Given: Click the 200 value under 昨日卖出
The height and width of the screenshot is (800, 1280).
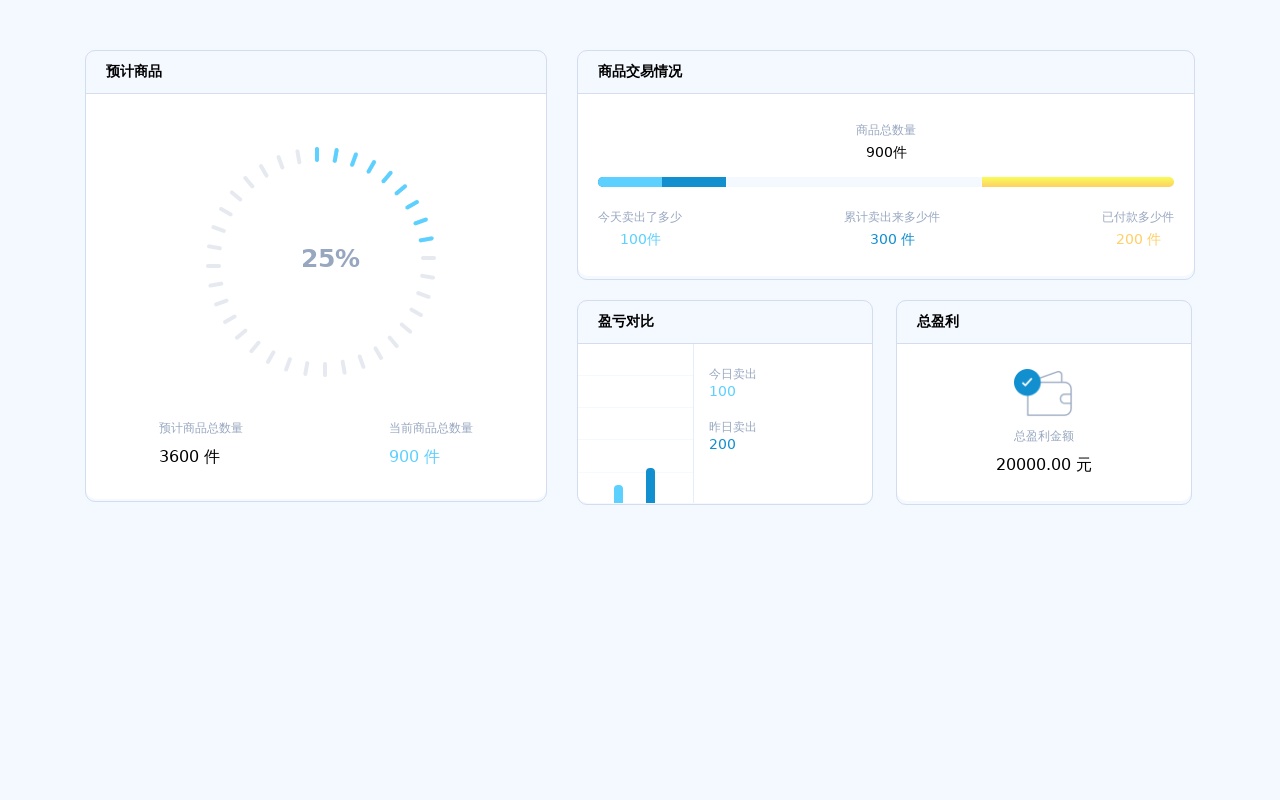Looking at the screenshot, I should (722, 445).
